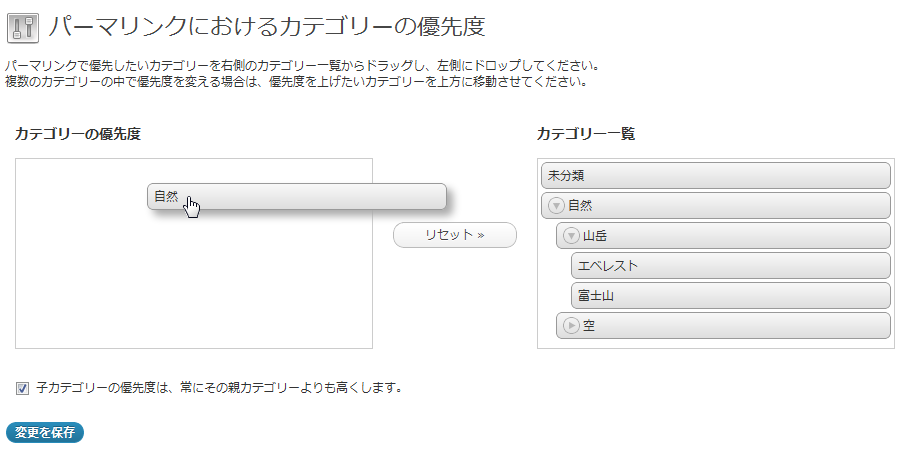Click the settings sliders icon beside the page title
Image resolution: width=900 pixels, height=450 pixels.
pyautogui.click(x=22, y=27)
